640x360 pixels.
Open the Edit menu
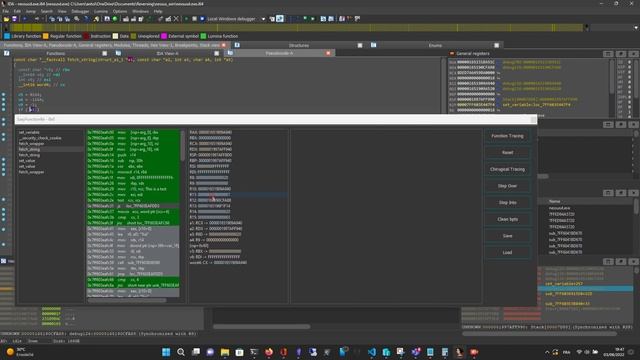pos(17,11)
